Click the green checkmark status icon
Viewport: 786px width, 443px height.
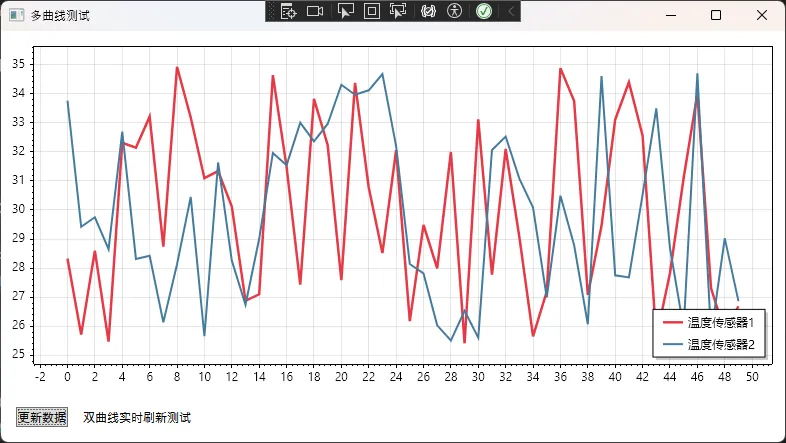point(484,11)
